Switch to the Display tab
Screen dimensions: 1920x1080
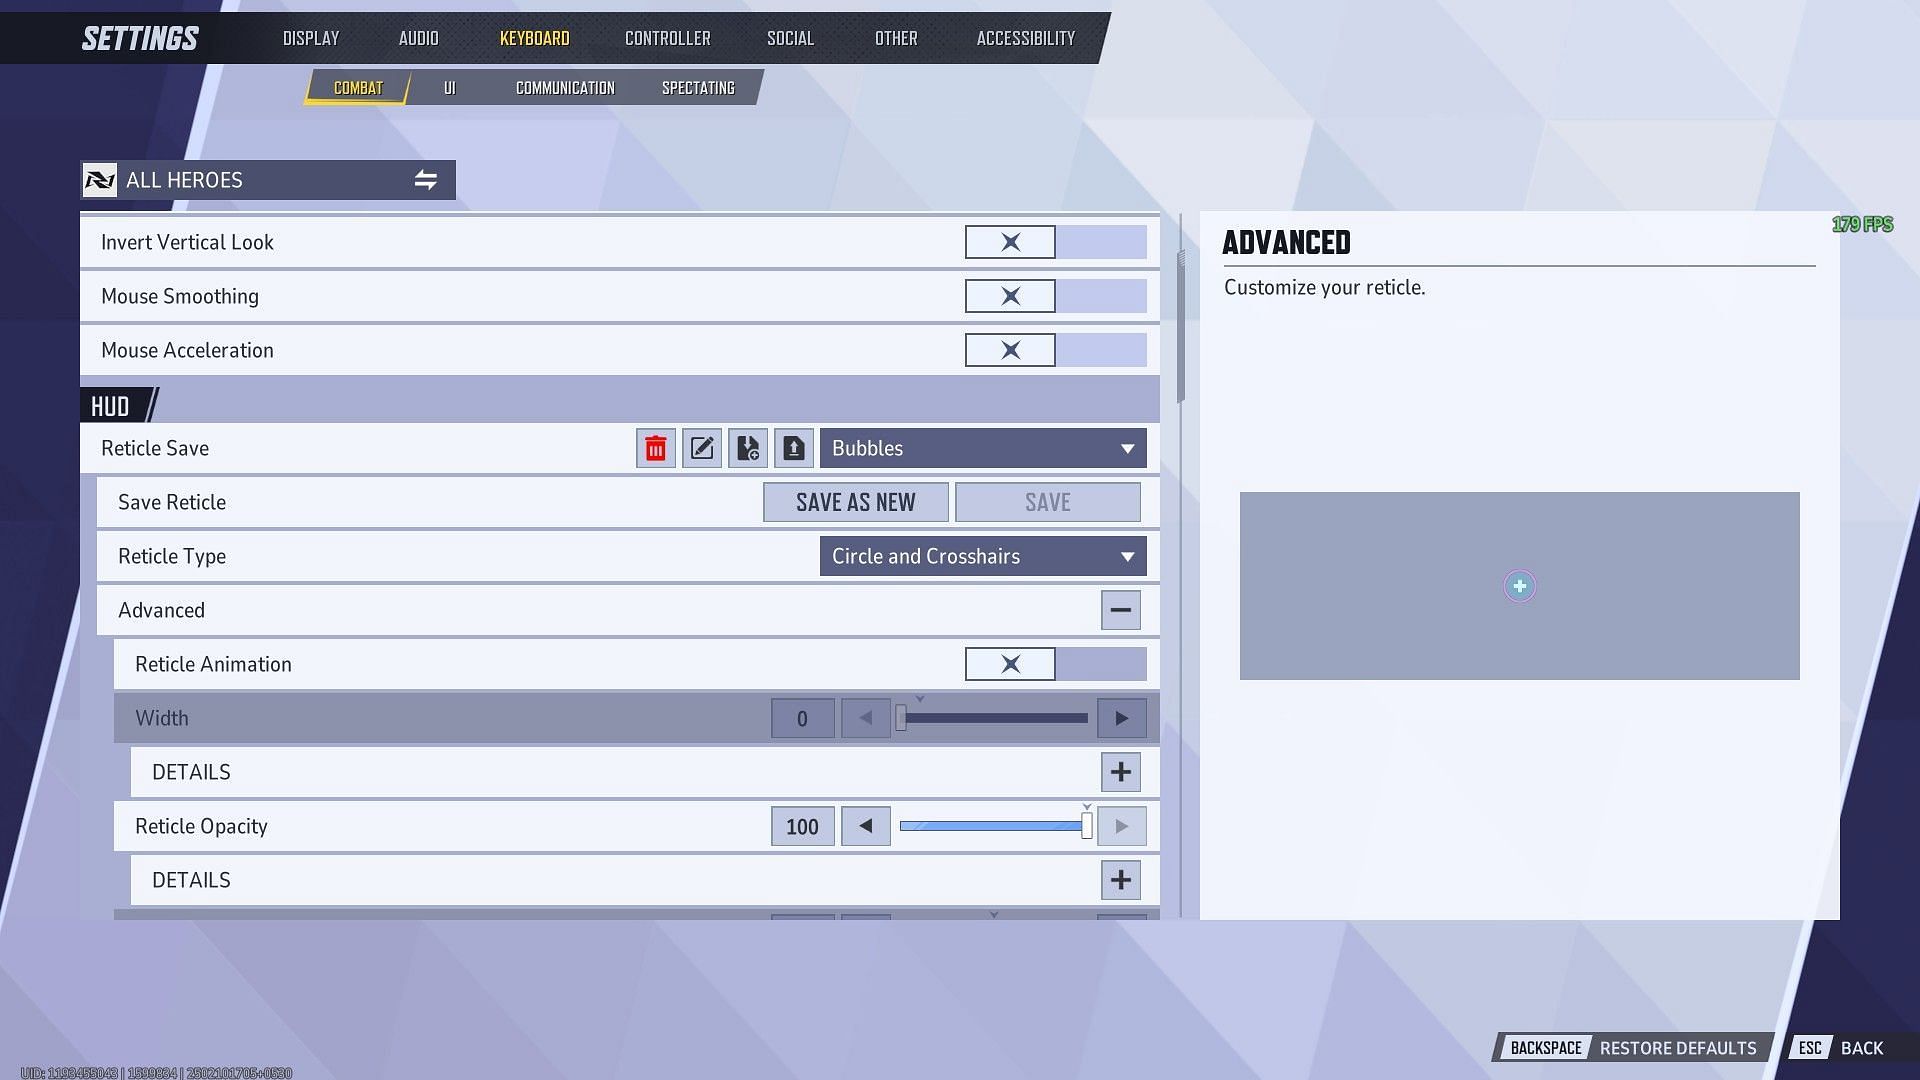click(311, 38)
